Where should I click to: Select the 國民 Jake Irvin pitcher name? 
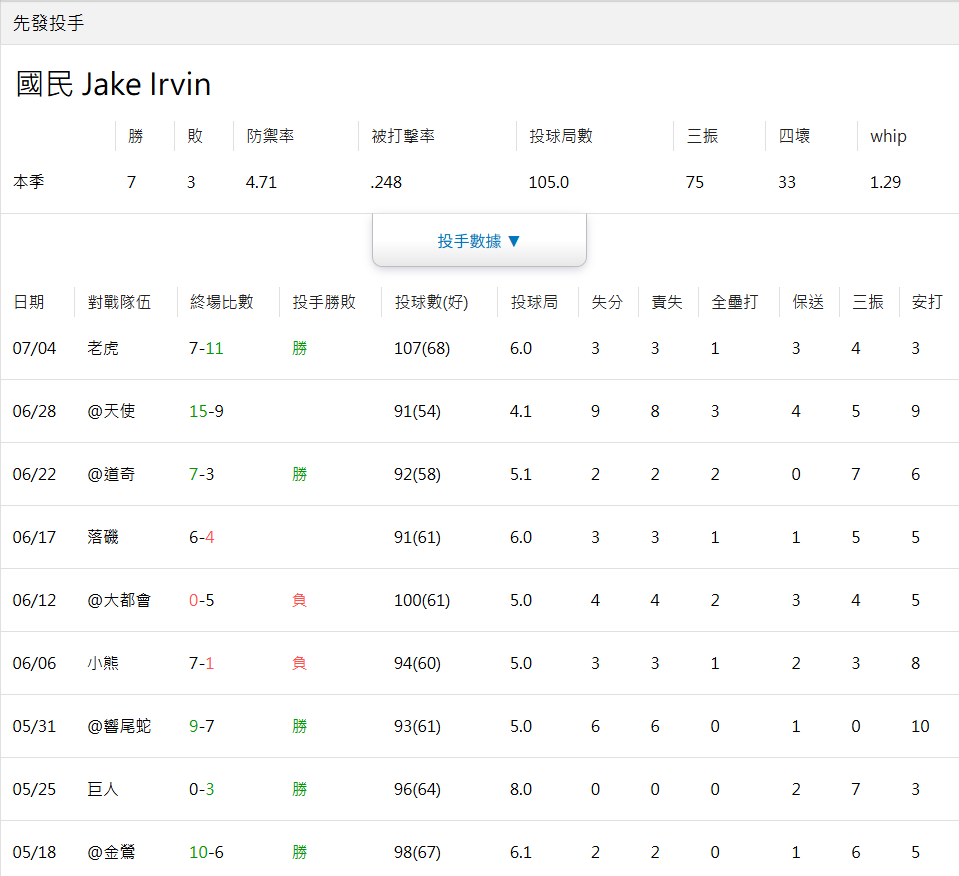coord(113,84)
